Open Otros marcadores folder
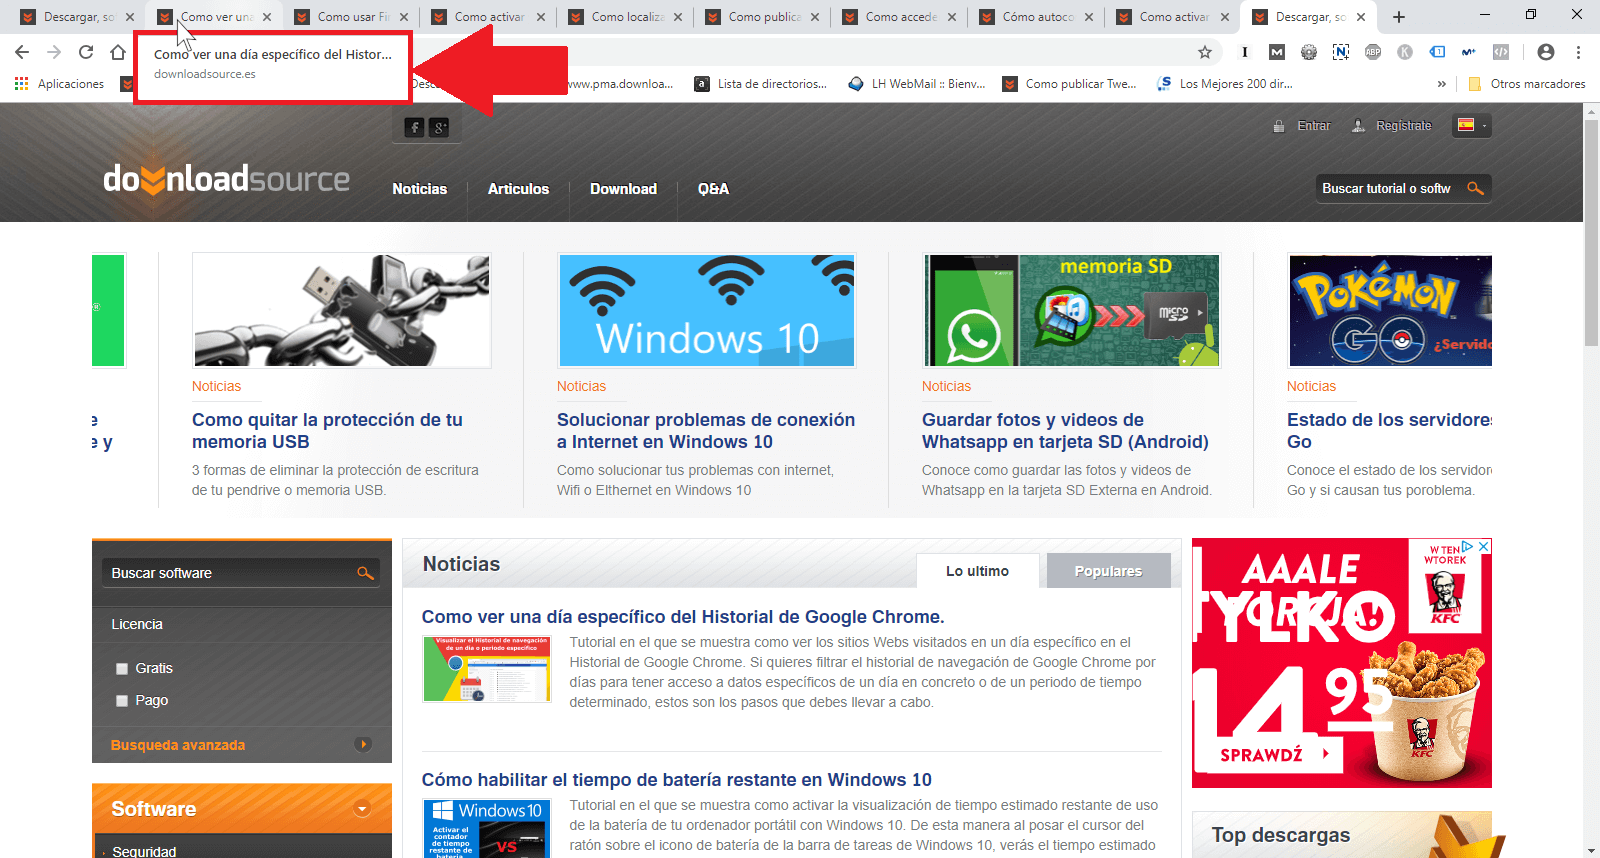Viewport: 1600px width, 858px height. (1526, 84)
